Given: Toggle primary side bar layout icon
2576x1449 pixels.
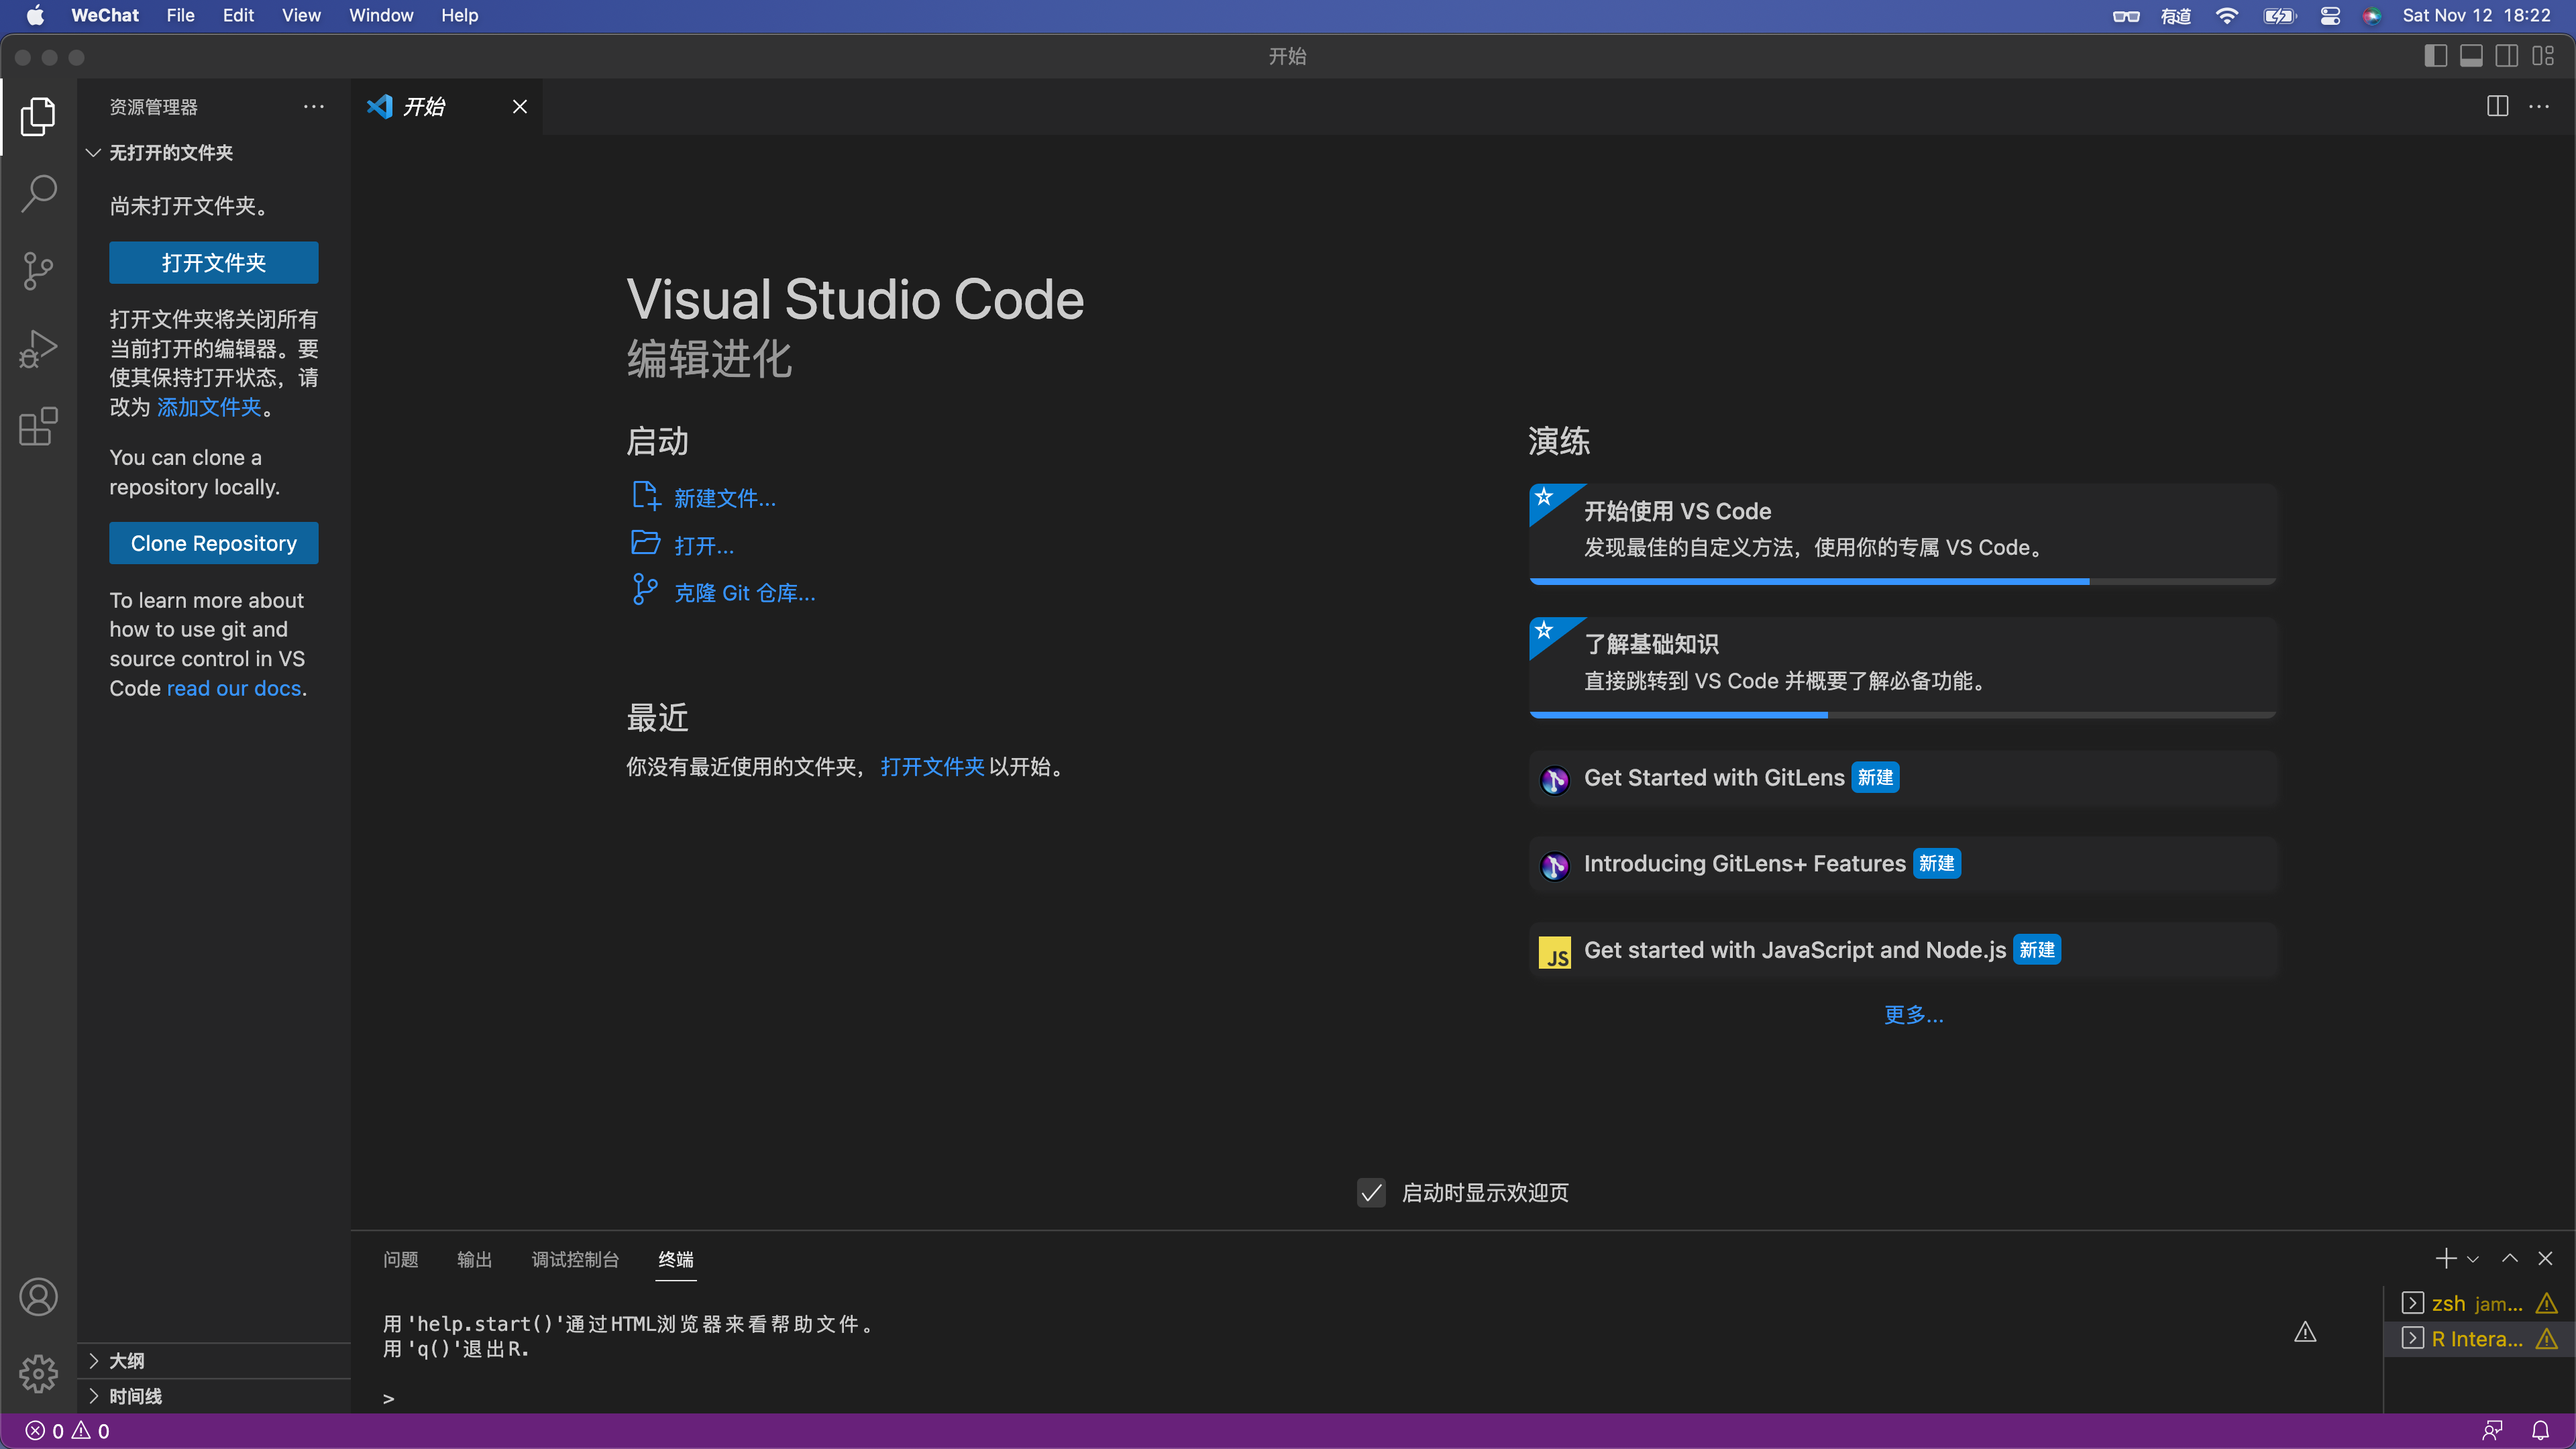Looking at the screenshot, I should (2436, 56).
